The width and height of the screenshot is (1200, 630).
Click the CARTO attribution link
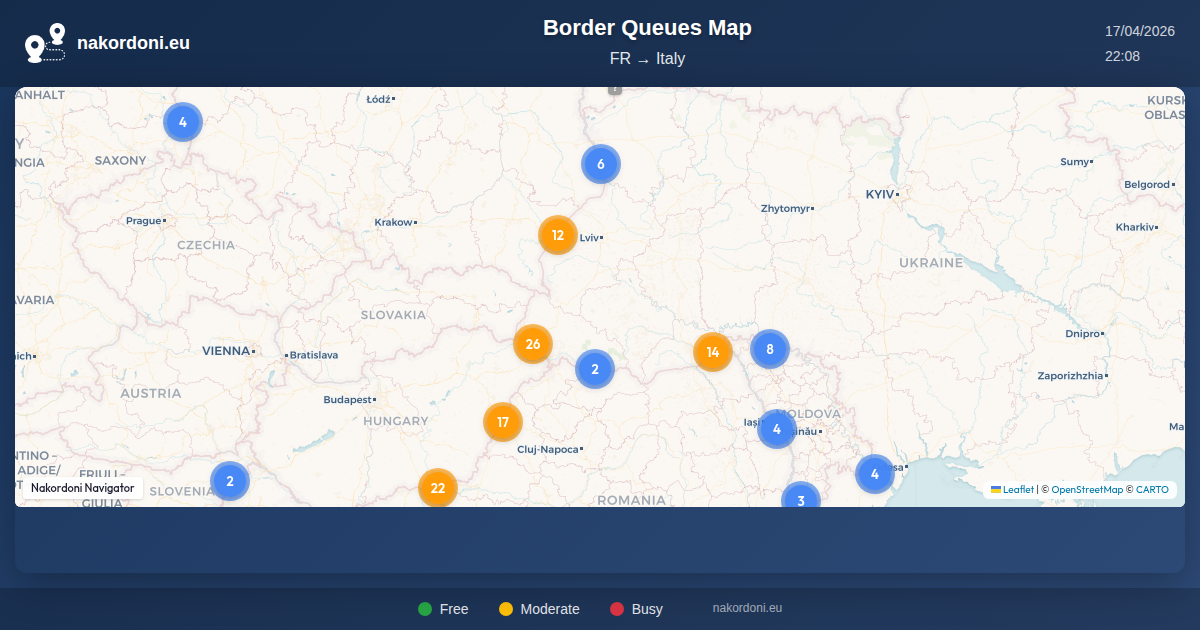(1152, 490)
